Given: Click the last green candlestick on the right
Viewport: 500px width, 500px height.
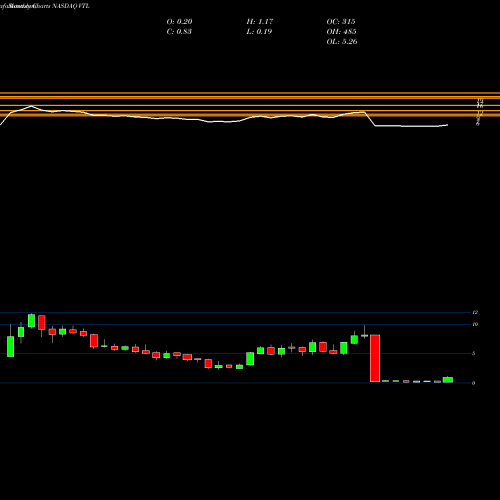Looking at the screenshot, I should pos(448,380).
